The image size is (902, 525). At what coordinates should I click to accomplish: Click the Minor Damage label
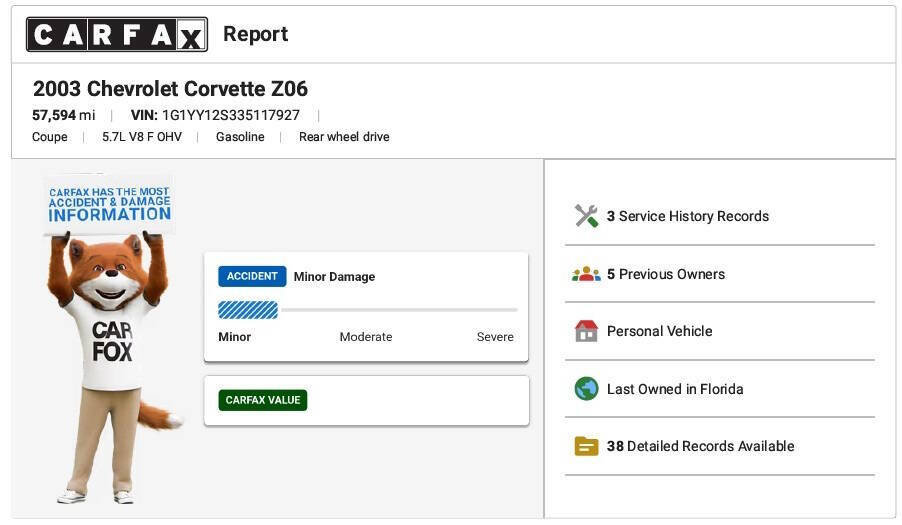(334, 277)
